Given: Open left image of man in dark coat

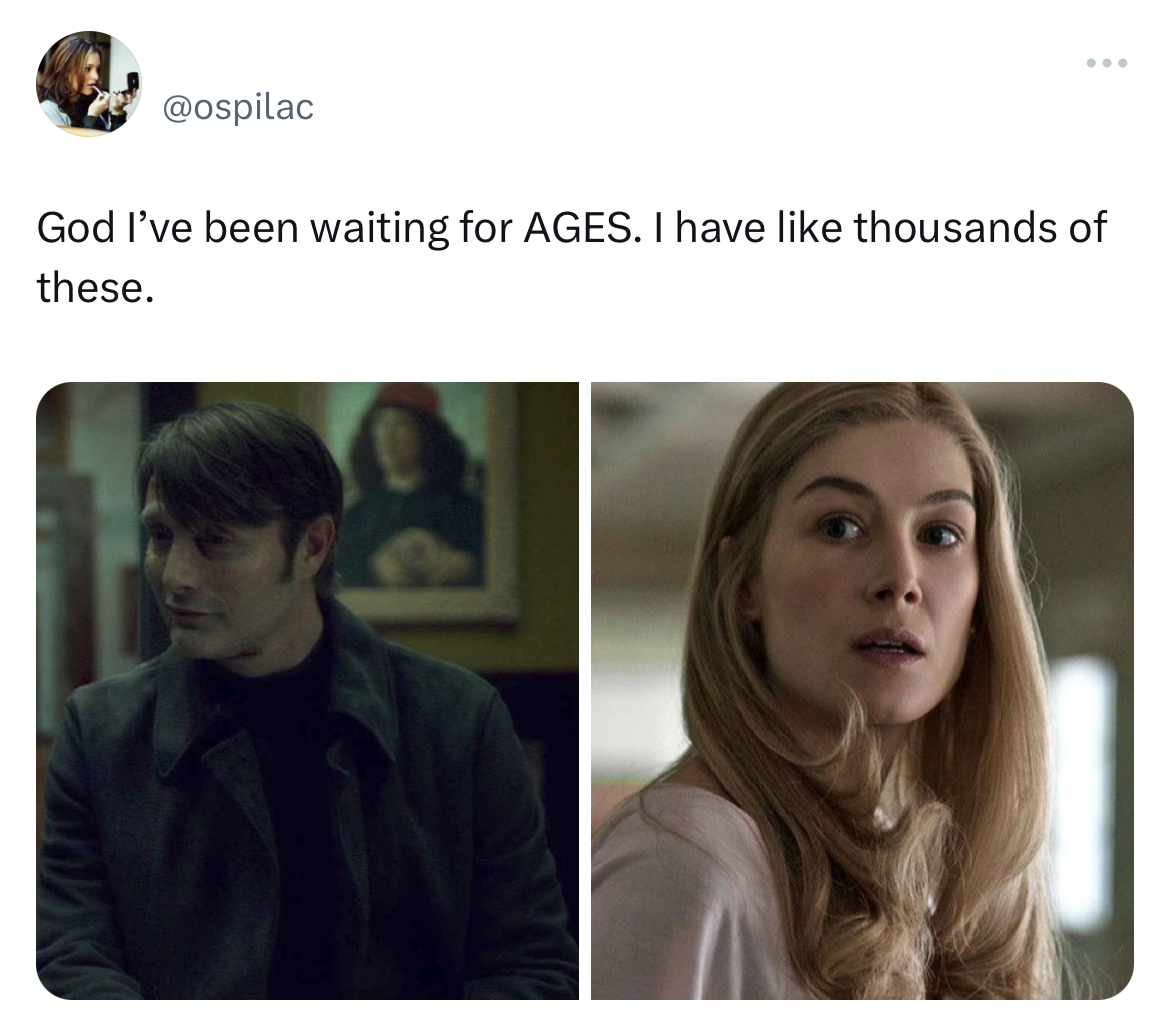Looking at the screenshot, I should [x=307, y=690].
